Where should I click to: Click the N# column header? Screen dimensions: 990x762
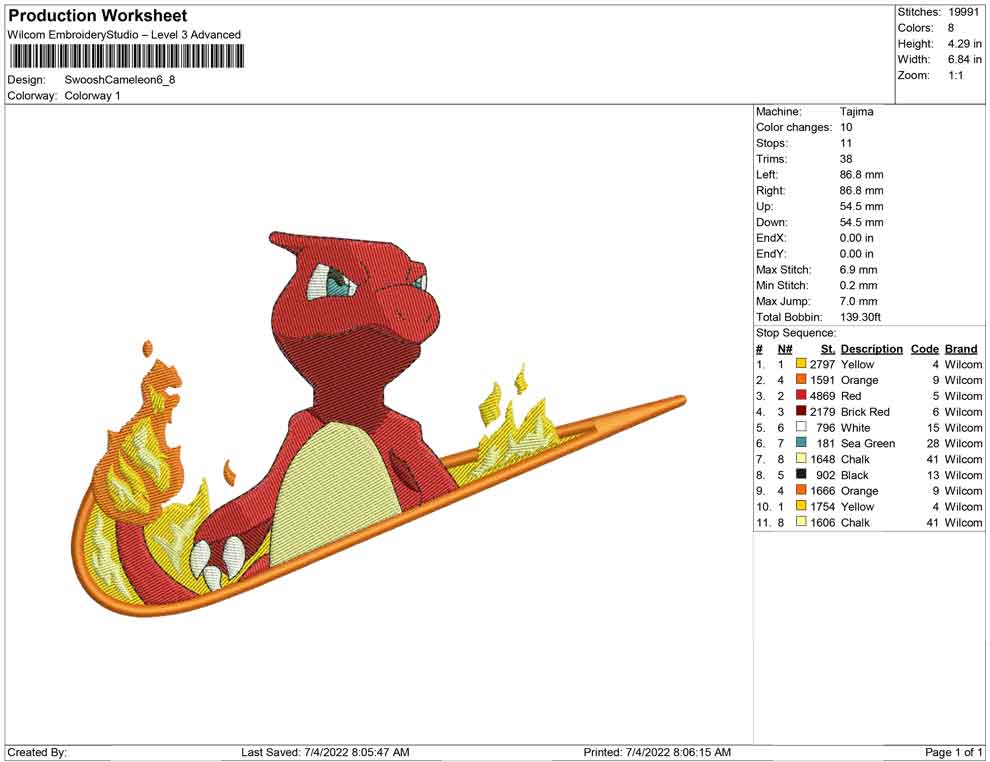785,348
